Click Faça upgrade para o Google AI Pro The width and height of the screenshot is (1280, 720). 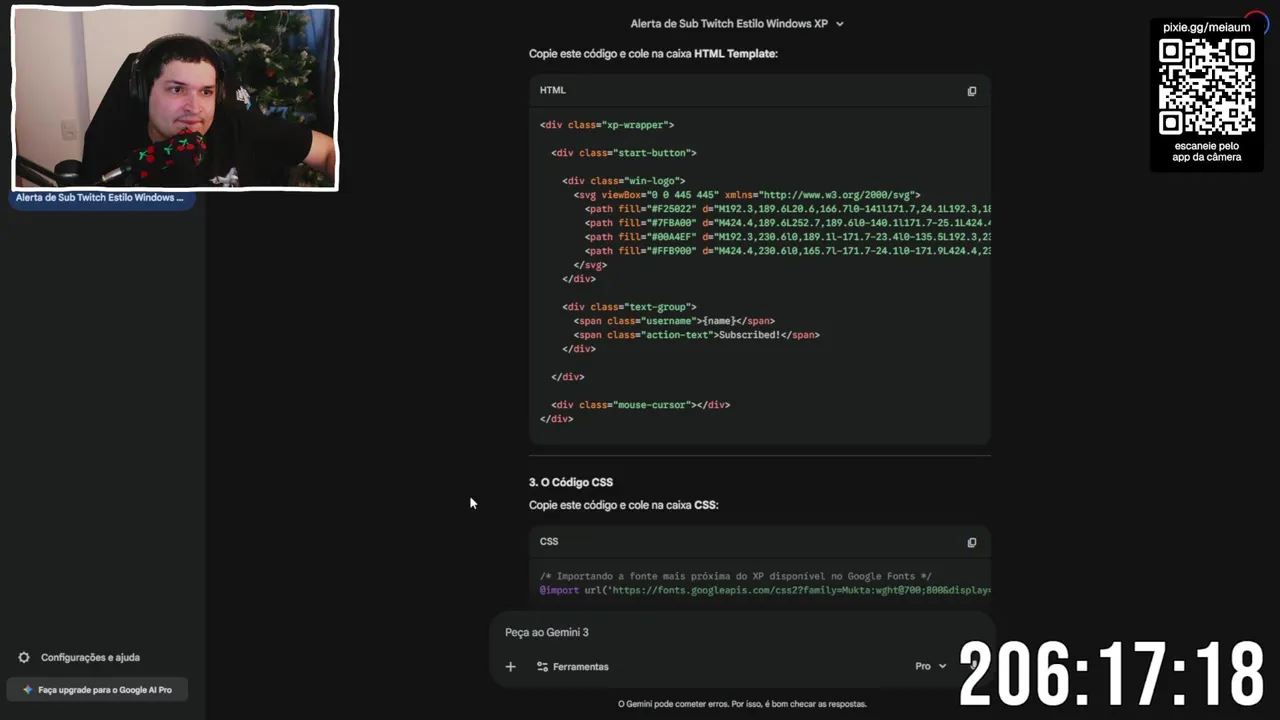[x=97, y=690]
